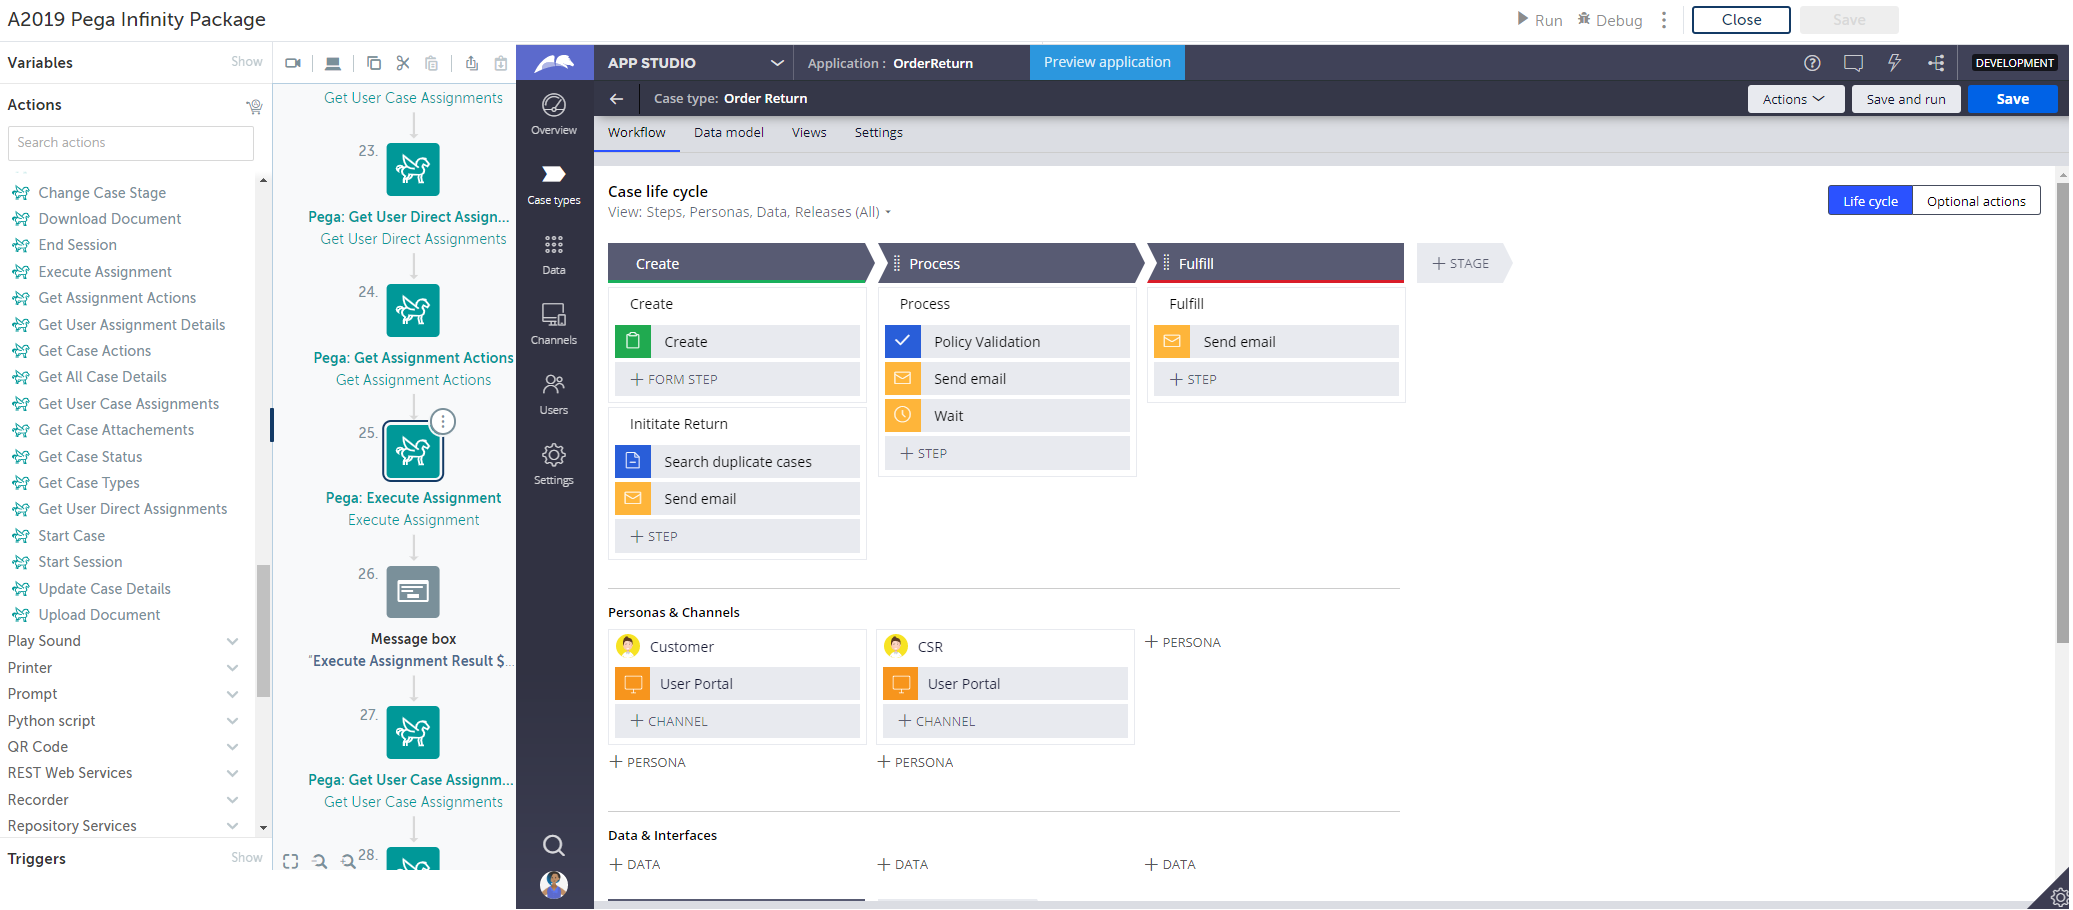The height and width of the screenshot is (910, 2073).
Task: Click the scrollbar down arrow in the Actions list
Action: tap(263, 828)
